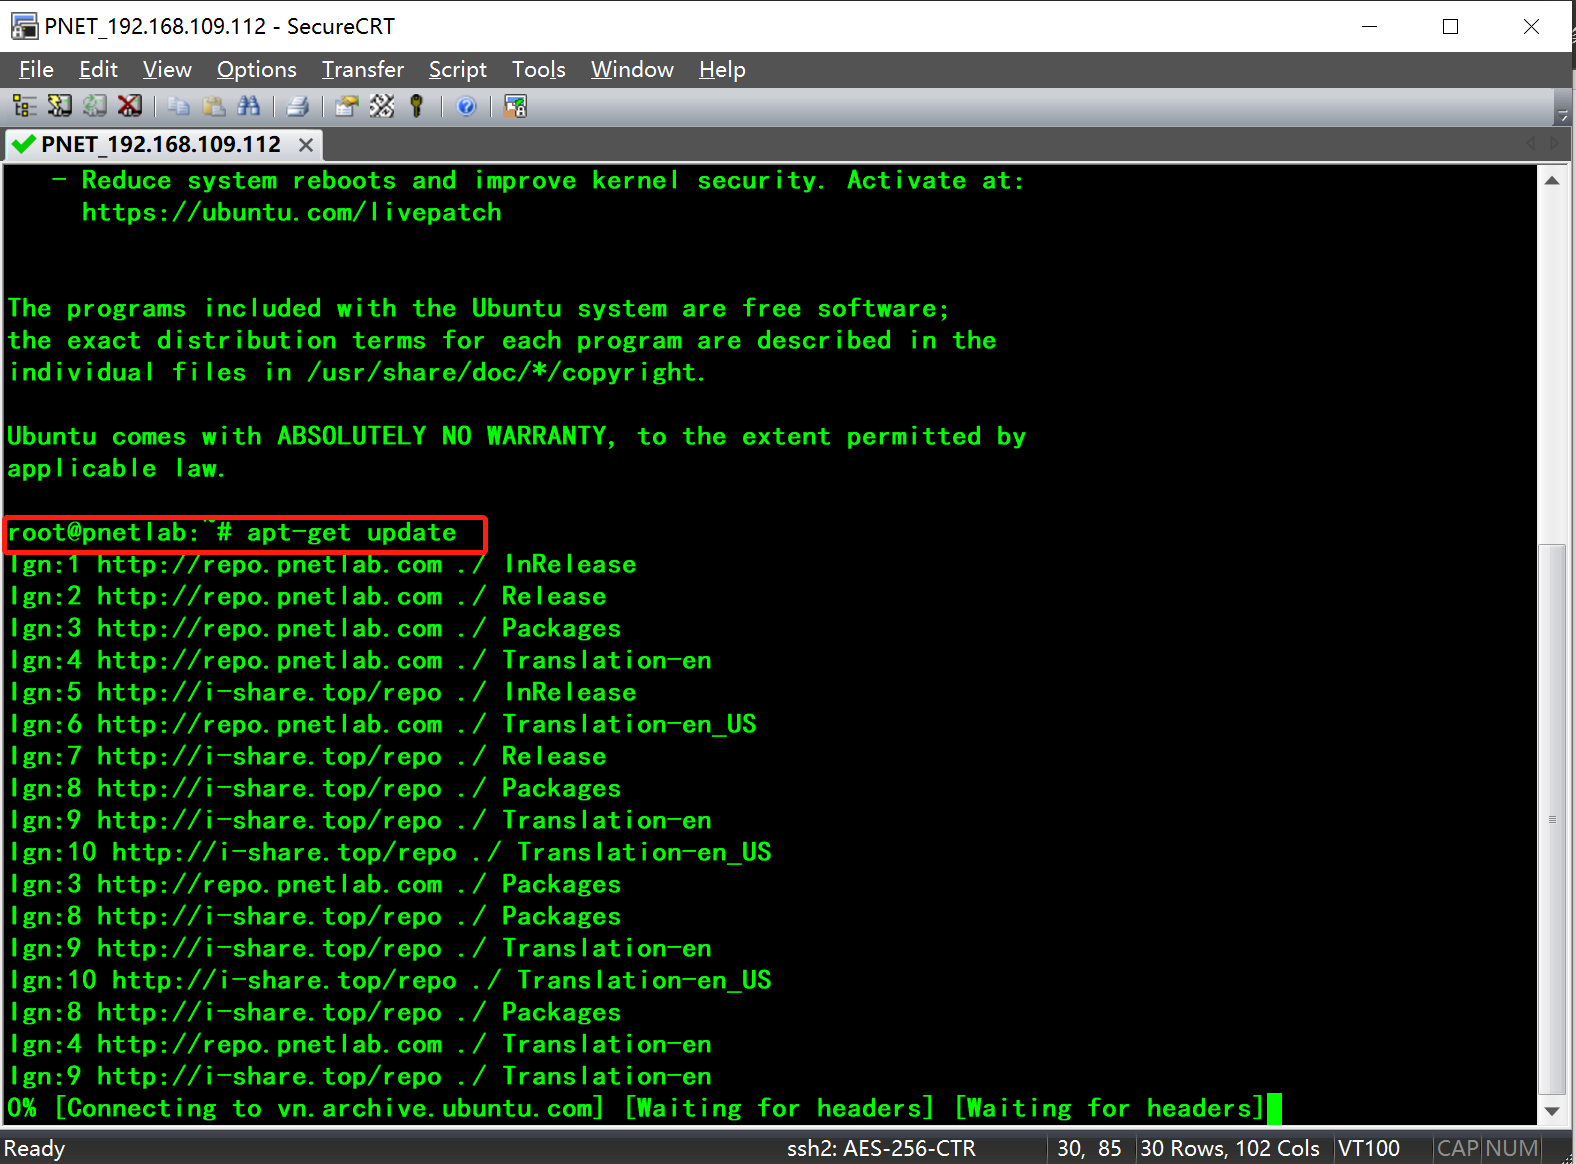Screen dimensions: 1576x1164
Task: Click the CAP indicator in status bar
Action: (x=1457, y=1148)
